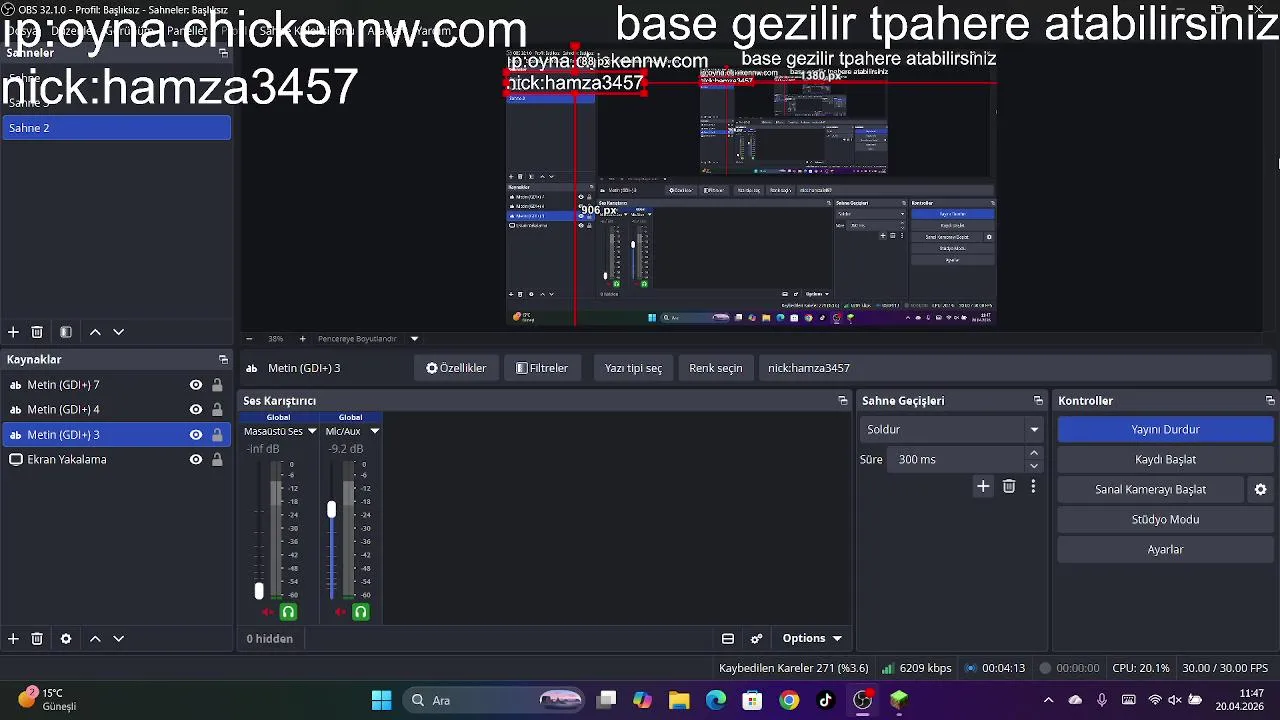The height and width of the screenshot is (720, 1280).
Task: Click Yazı tipi seç button
Action: 633,368
